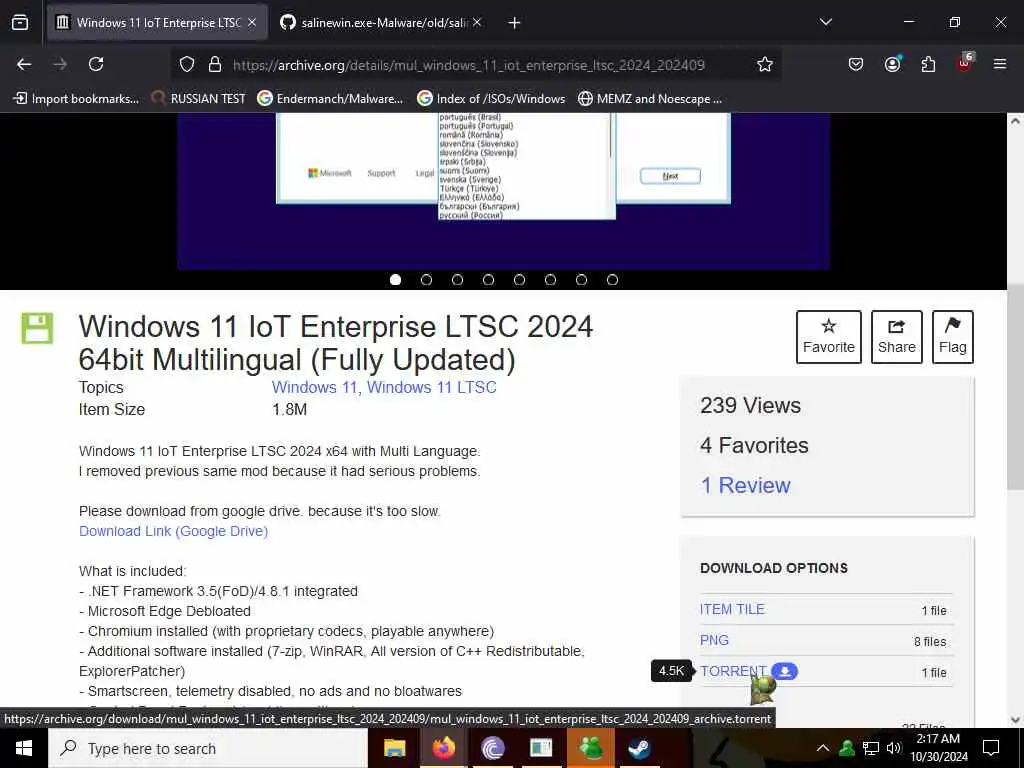Open MEMZ and Noescape bookmark
Screen dimensions: 1024x768
(x=650, y=99)
